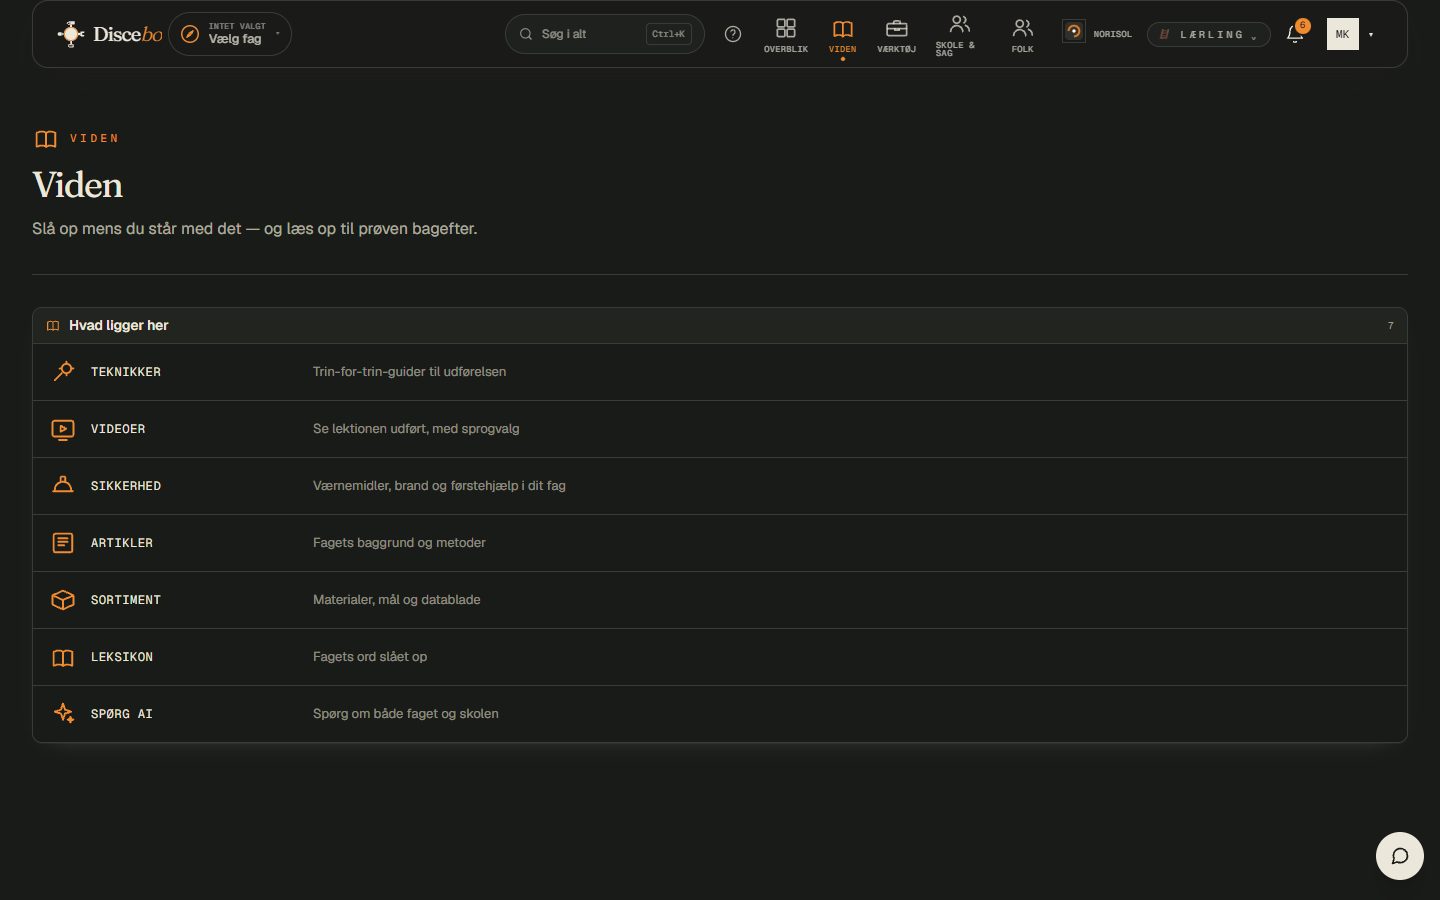
Task: Click the Viden book icon in heading
Action: (46, 139)
